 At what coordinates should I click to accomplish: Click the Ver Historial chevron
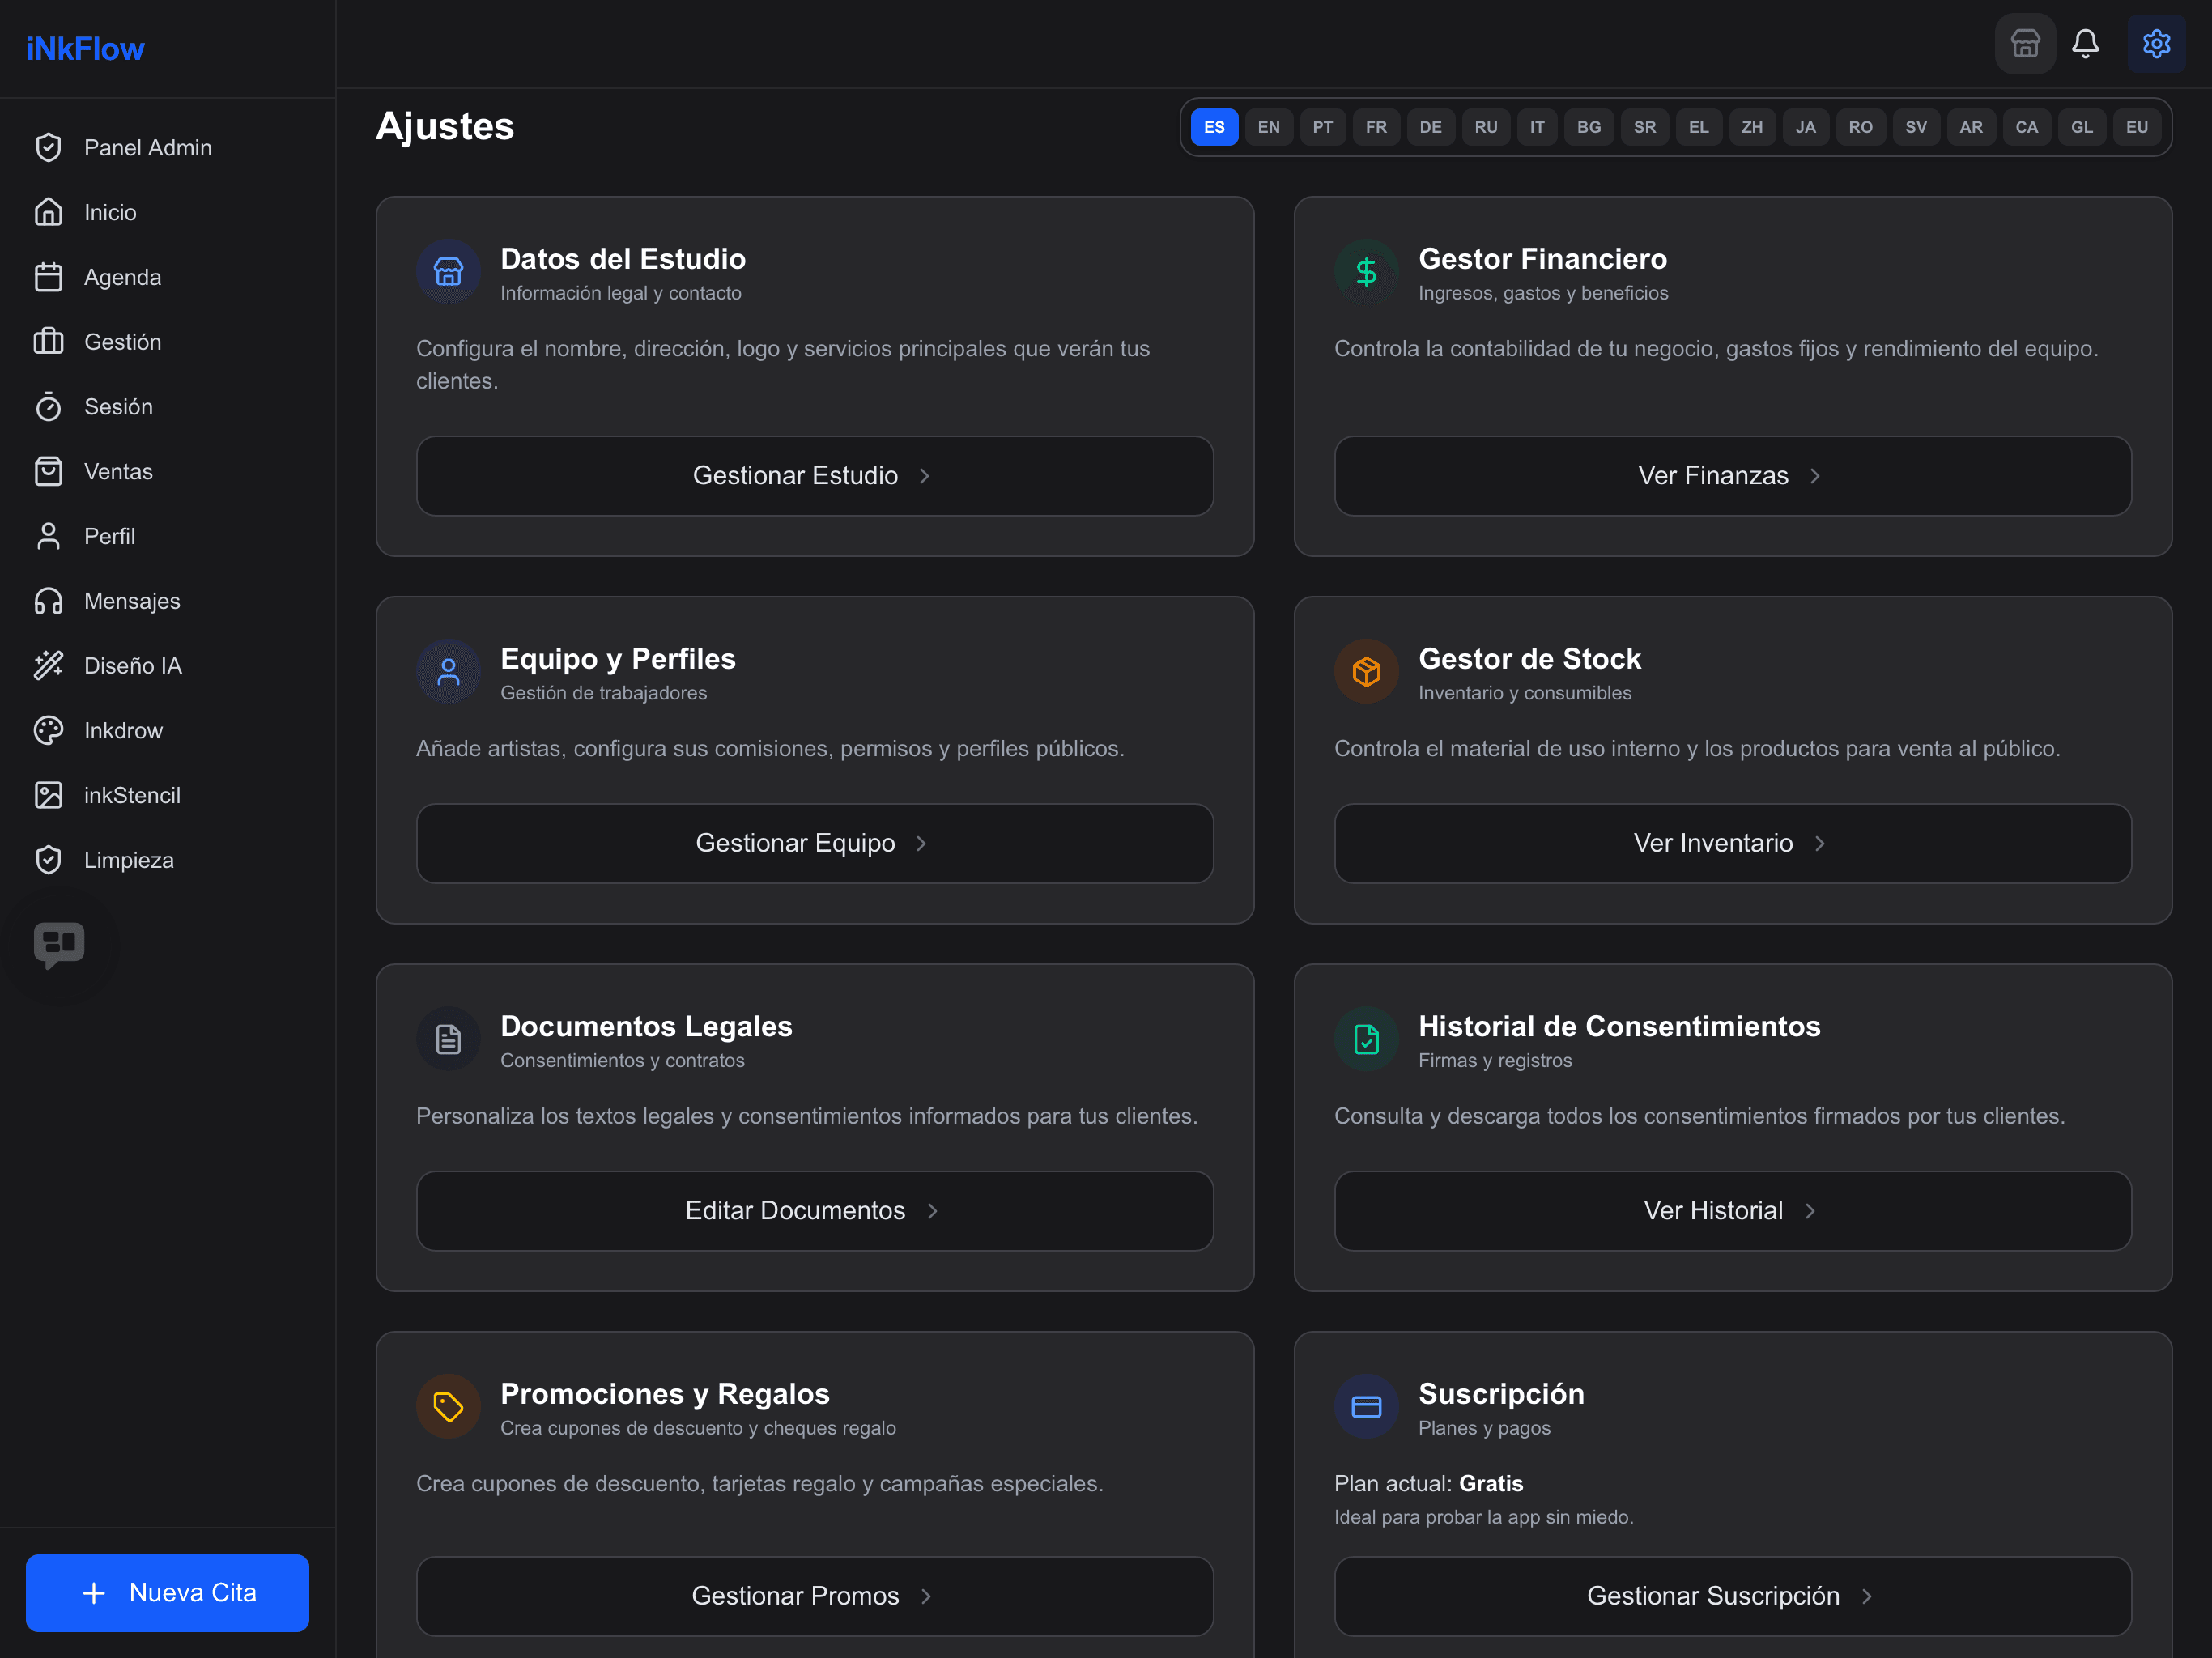(x=1810, y=1211)
